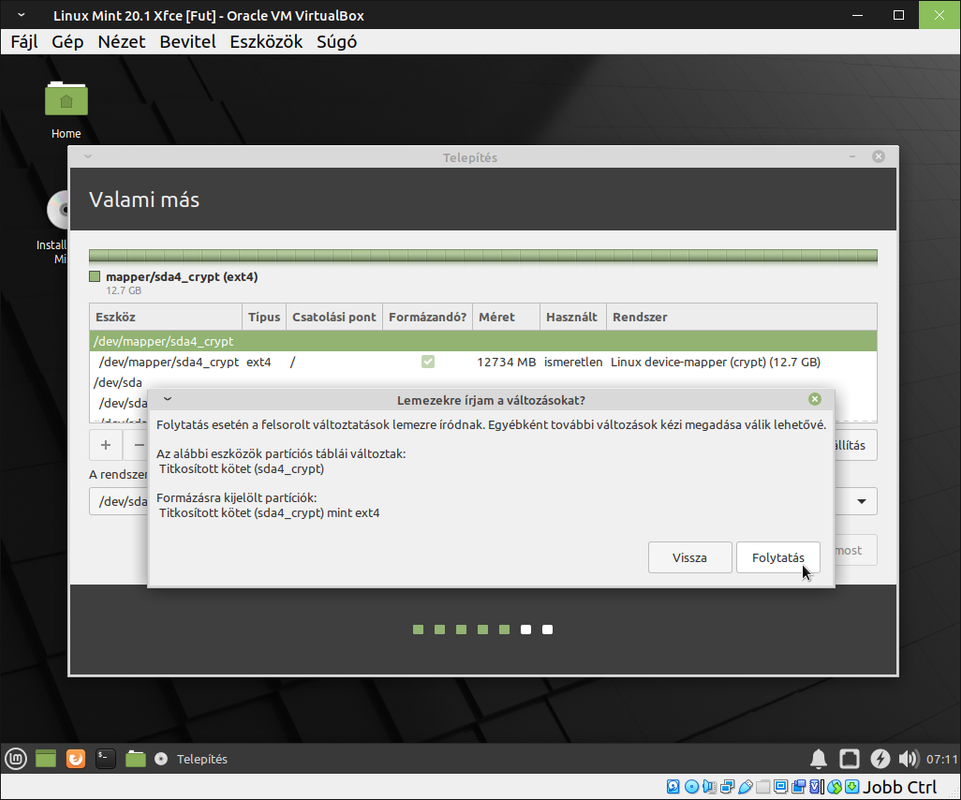Click the Használt column header
The width and height of the screenshot is (961, 800).
tap(573, 317)
